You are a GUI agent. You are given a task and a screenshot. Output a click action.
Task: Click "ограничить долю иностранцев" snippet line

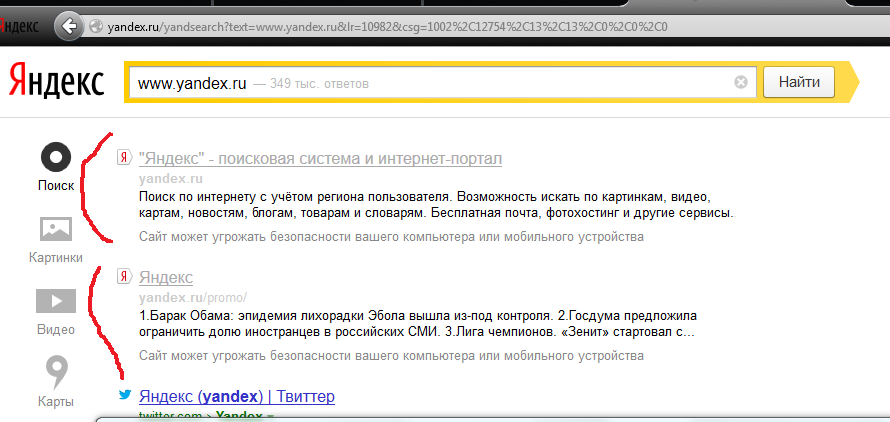click(x=416, y=332)
